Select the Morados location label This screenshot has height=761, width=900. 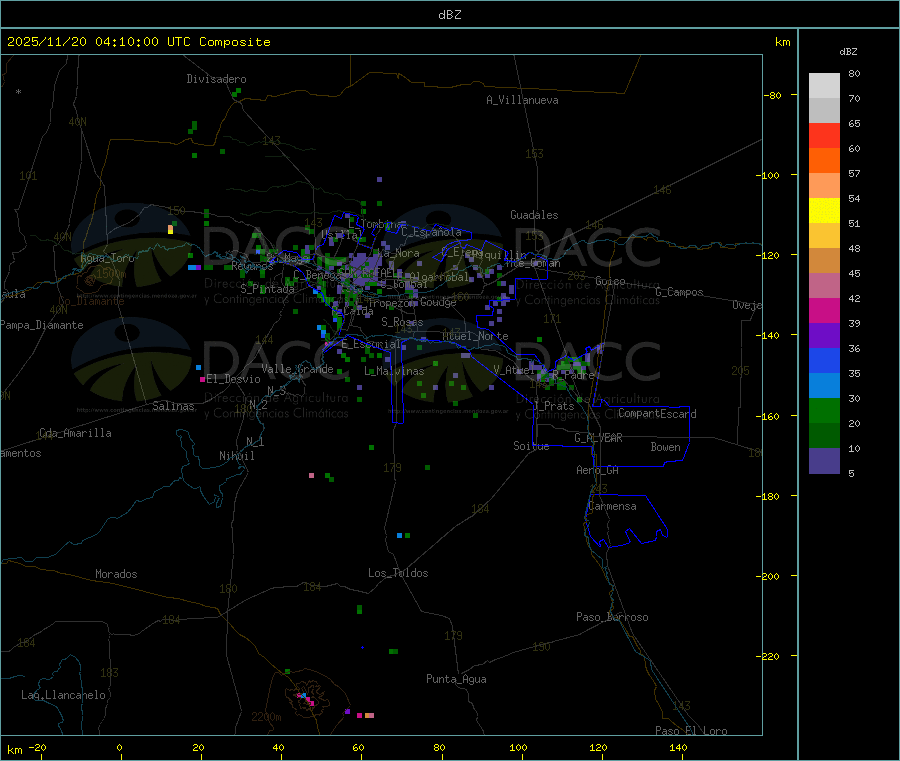click(x=116, y=574)
